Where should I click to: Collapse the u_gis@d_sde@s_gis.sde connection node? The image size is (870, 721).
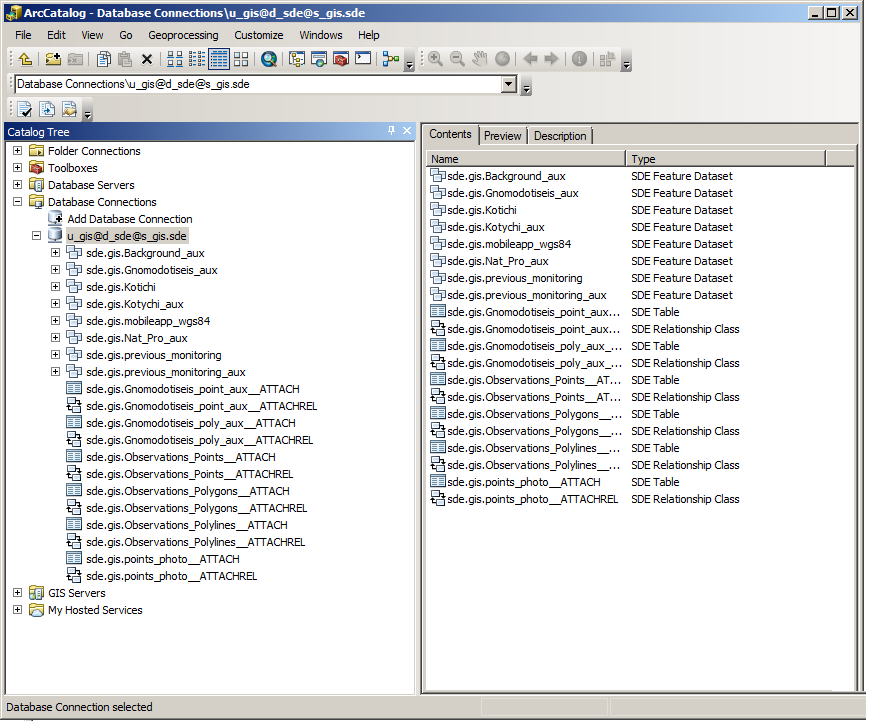pyautogui.click(x=37, y=236)
